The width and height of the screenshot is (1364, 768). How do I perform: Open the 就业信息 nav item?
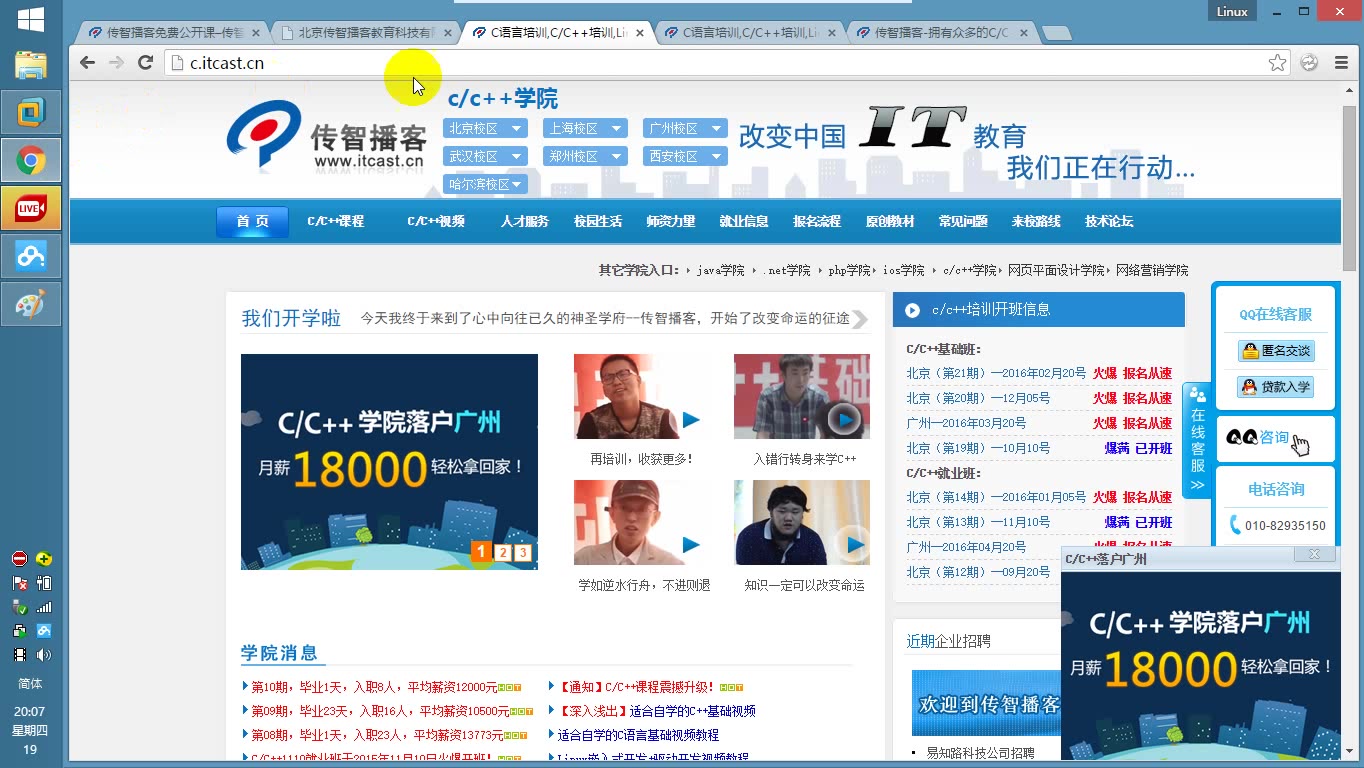tap(744, 221)
